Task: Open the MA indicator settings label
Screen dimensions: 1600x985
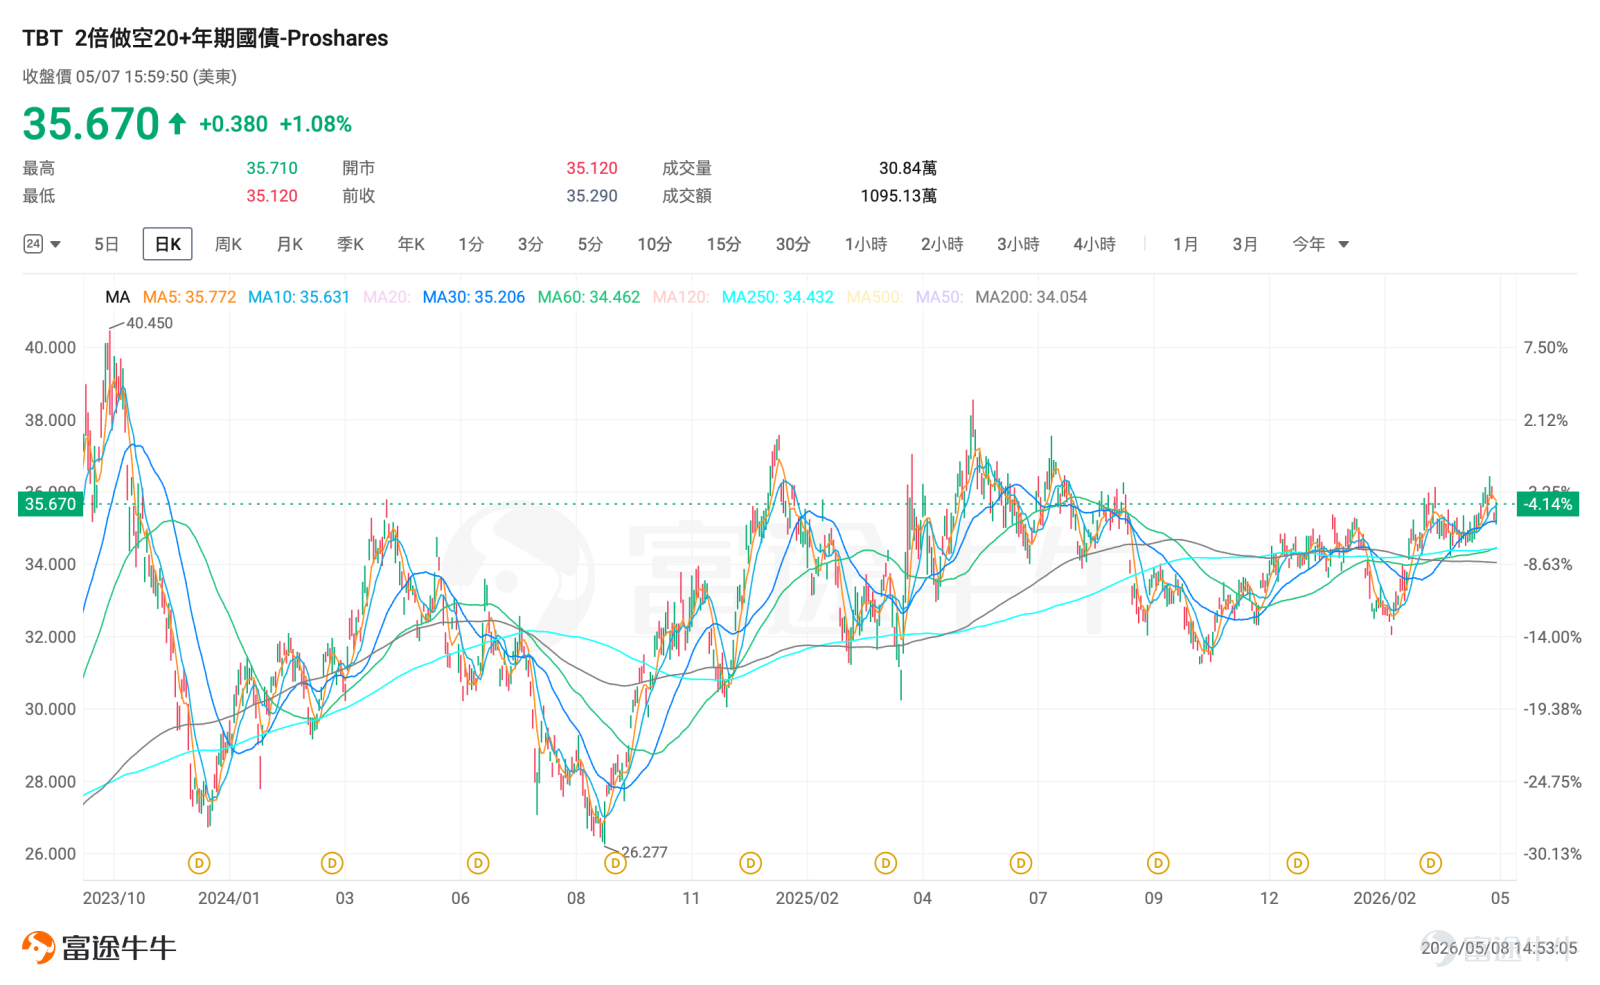Action: 118,297
